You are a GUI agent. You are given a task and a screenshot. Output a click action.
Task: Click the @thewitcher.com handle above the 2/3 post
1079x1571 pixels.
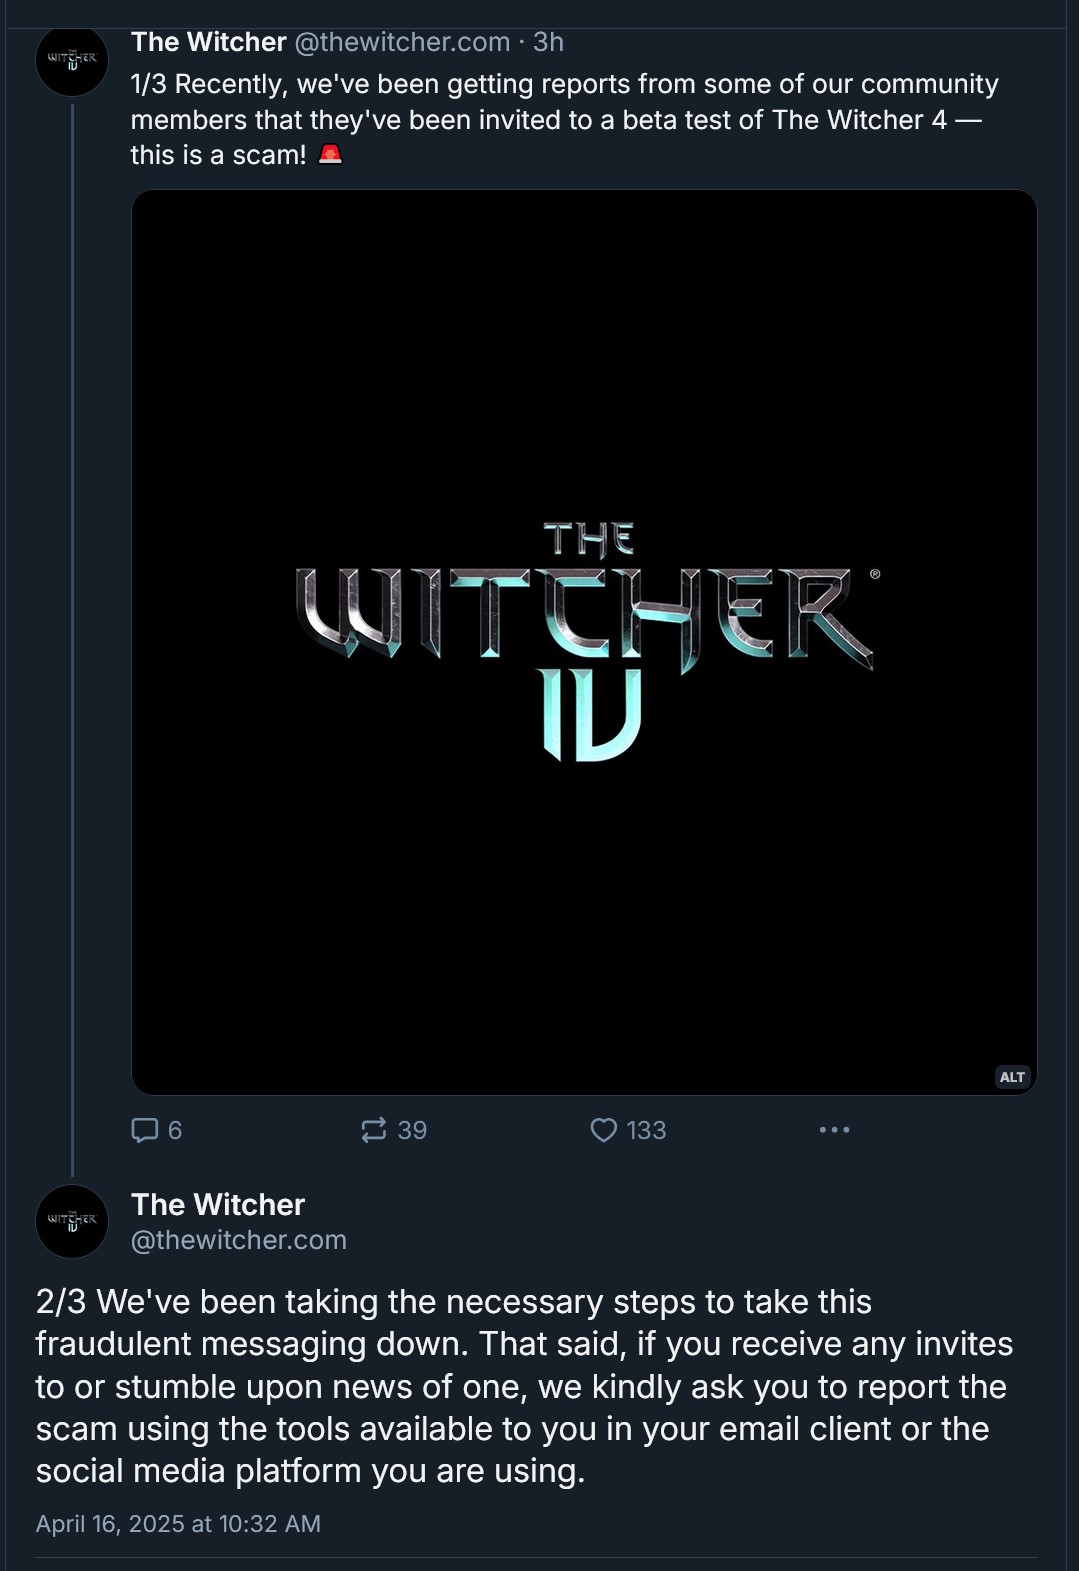[239, 1240]
